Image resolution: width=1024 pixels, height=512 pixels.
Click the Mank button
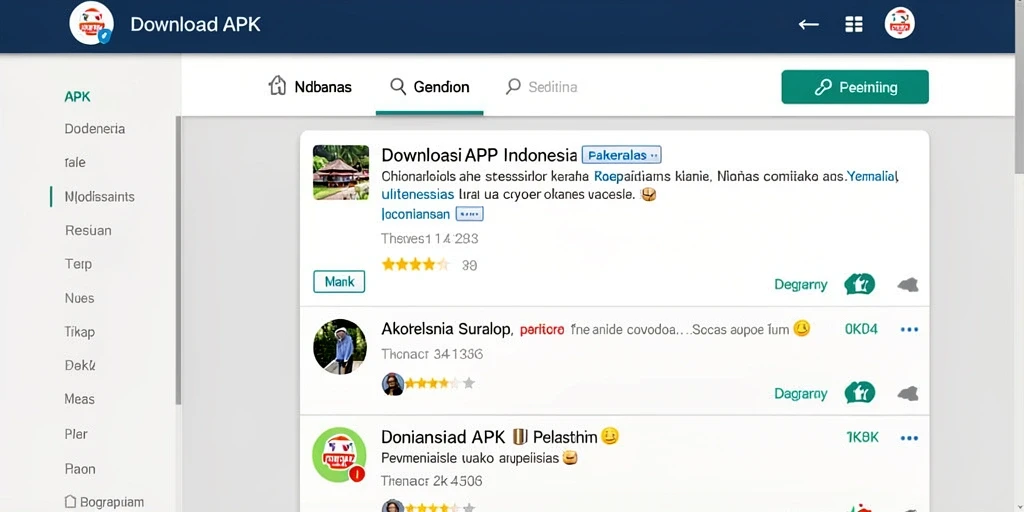pyautogui.click(x=339, y=281)
